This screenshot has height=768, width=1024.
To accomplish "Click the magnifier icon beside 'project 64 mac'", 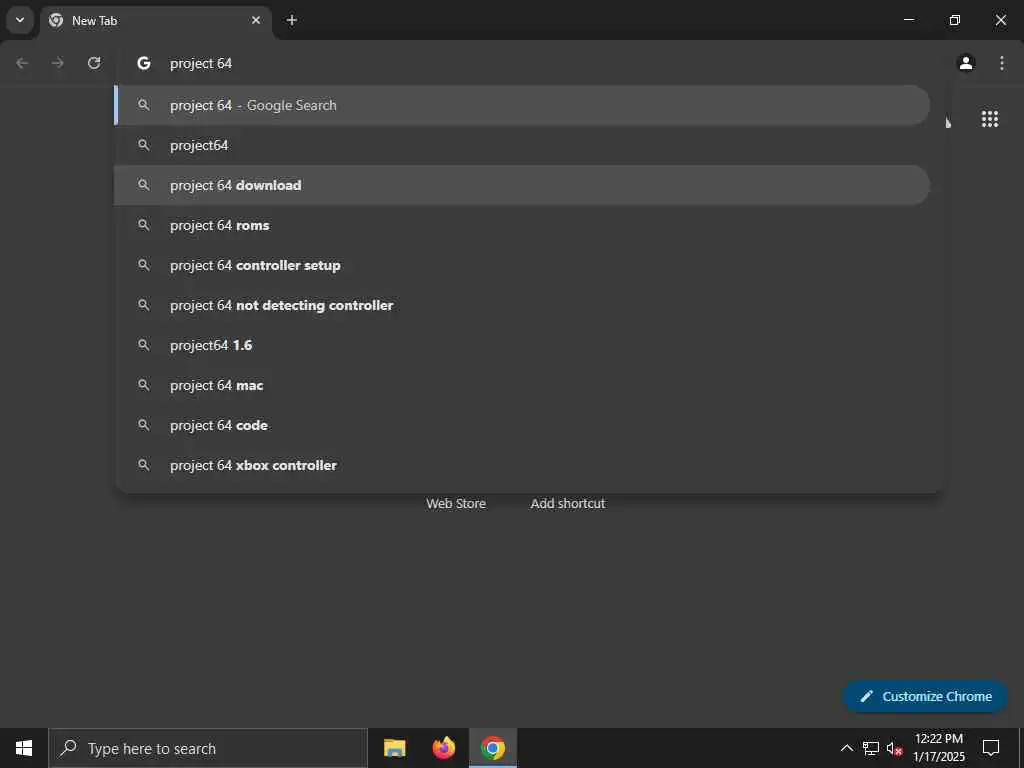I will 144,385.
